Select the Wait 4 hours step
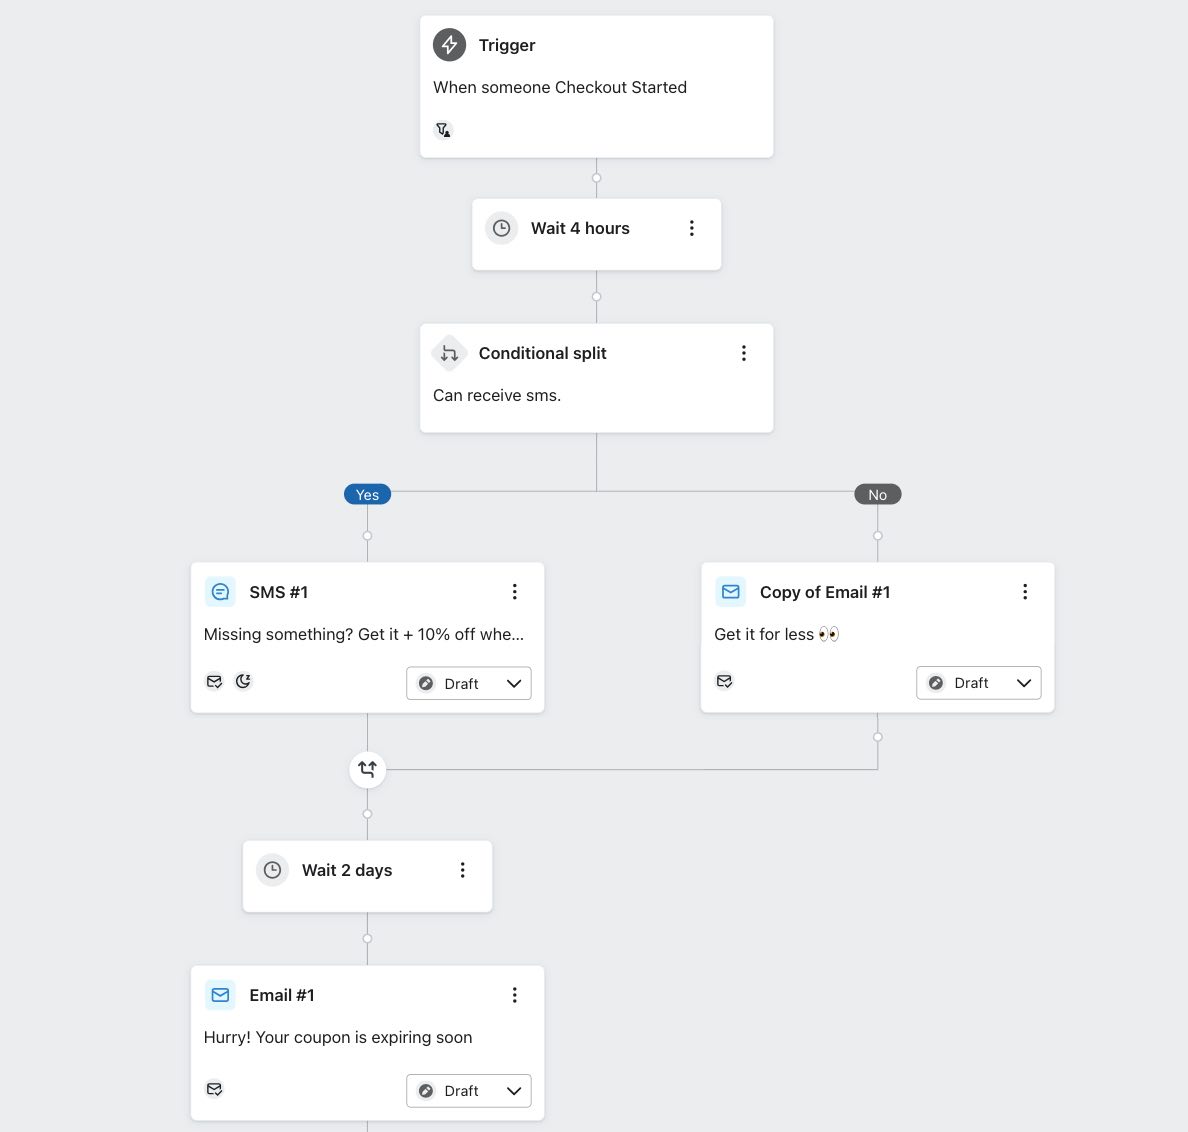Viewport: 1188px width, 1132px height. pyautogui.click(x=580, y=229)
